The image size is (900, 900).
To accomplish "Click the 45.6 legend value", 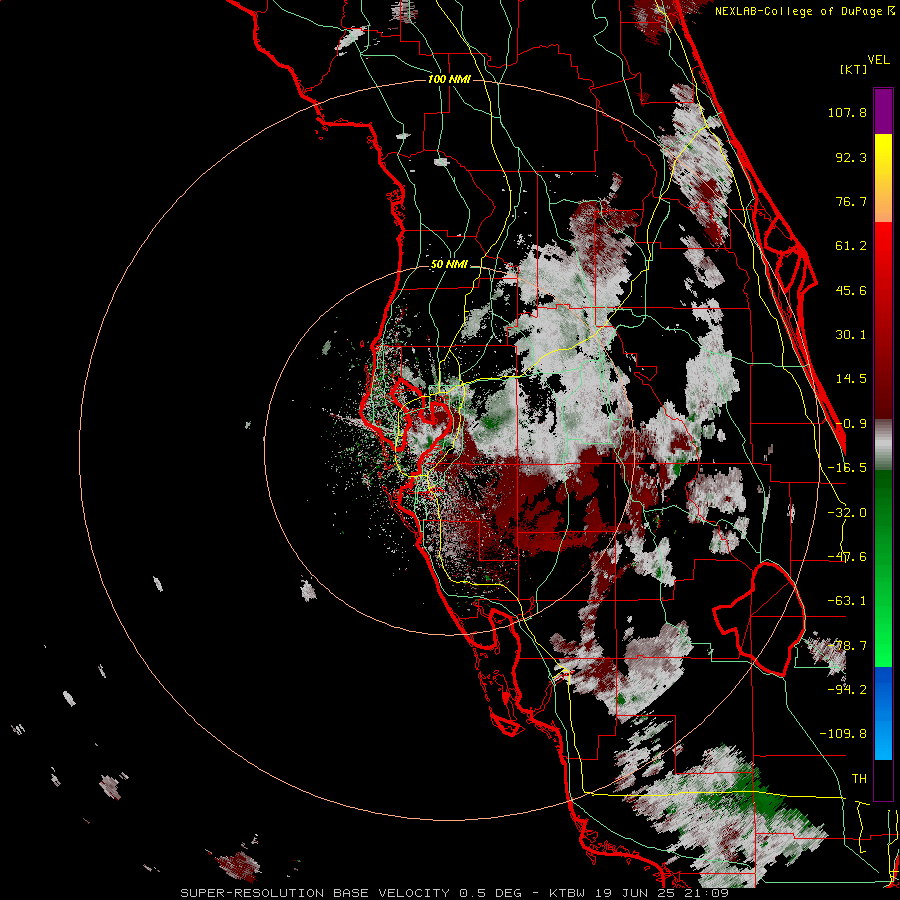I will [851, 290].
